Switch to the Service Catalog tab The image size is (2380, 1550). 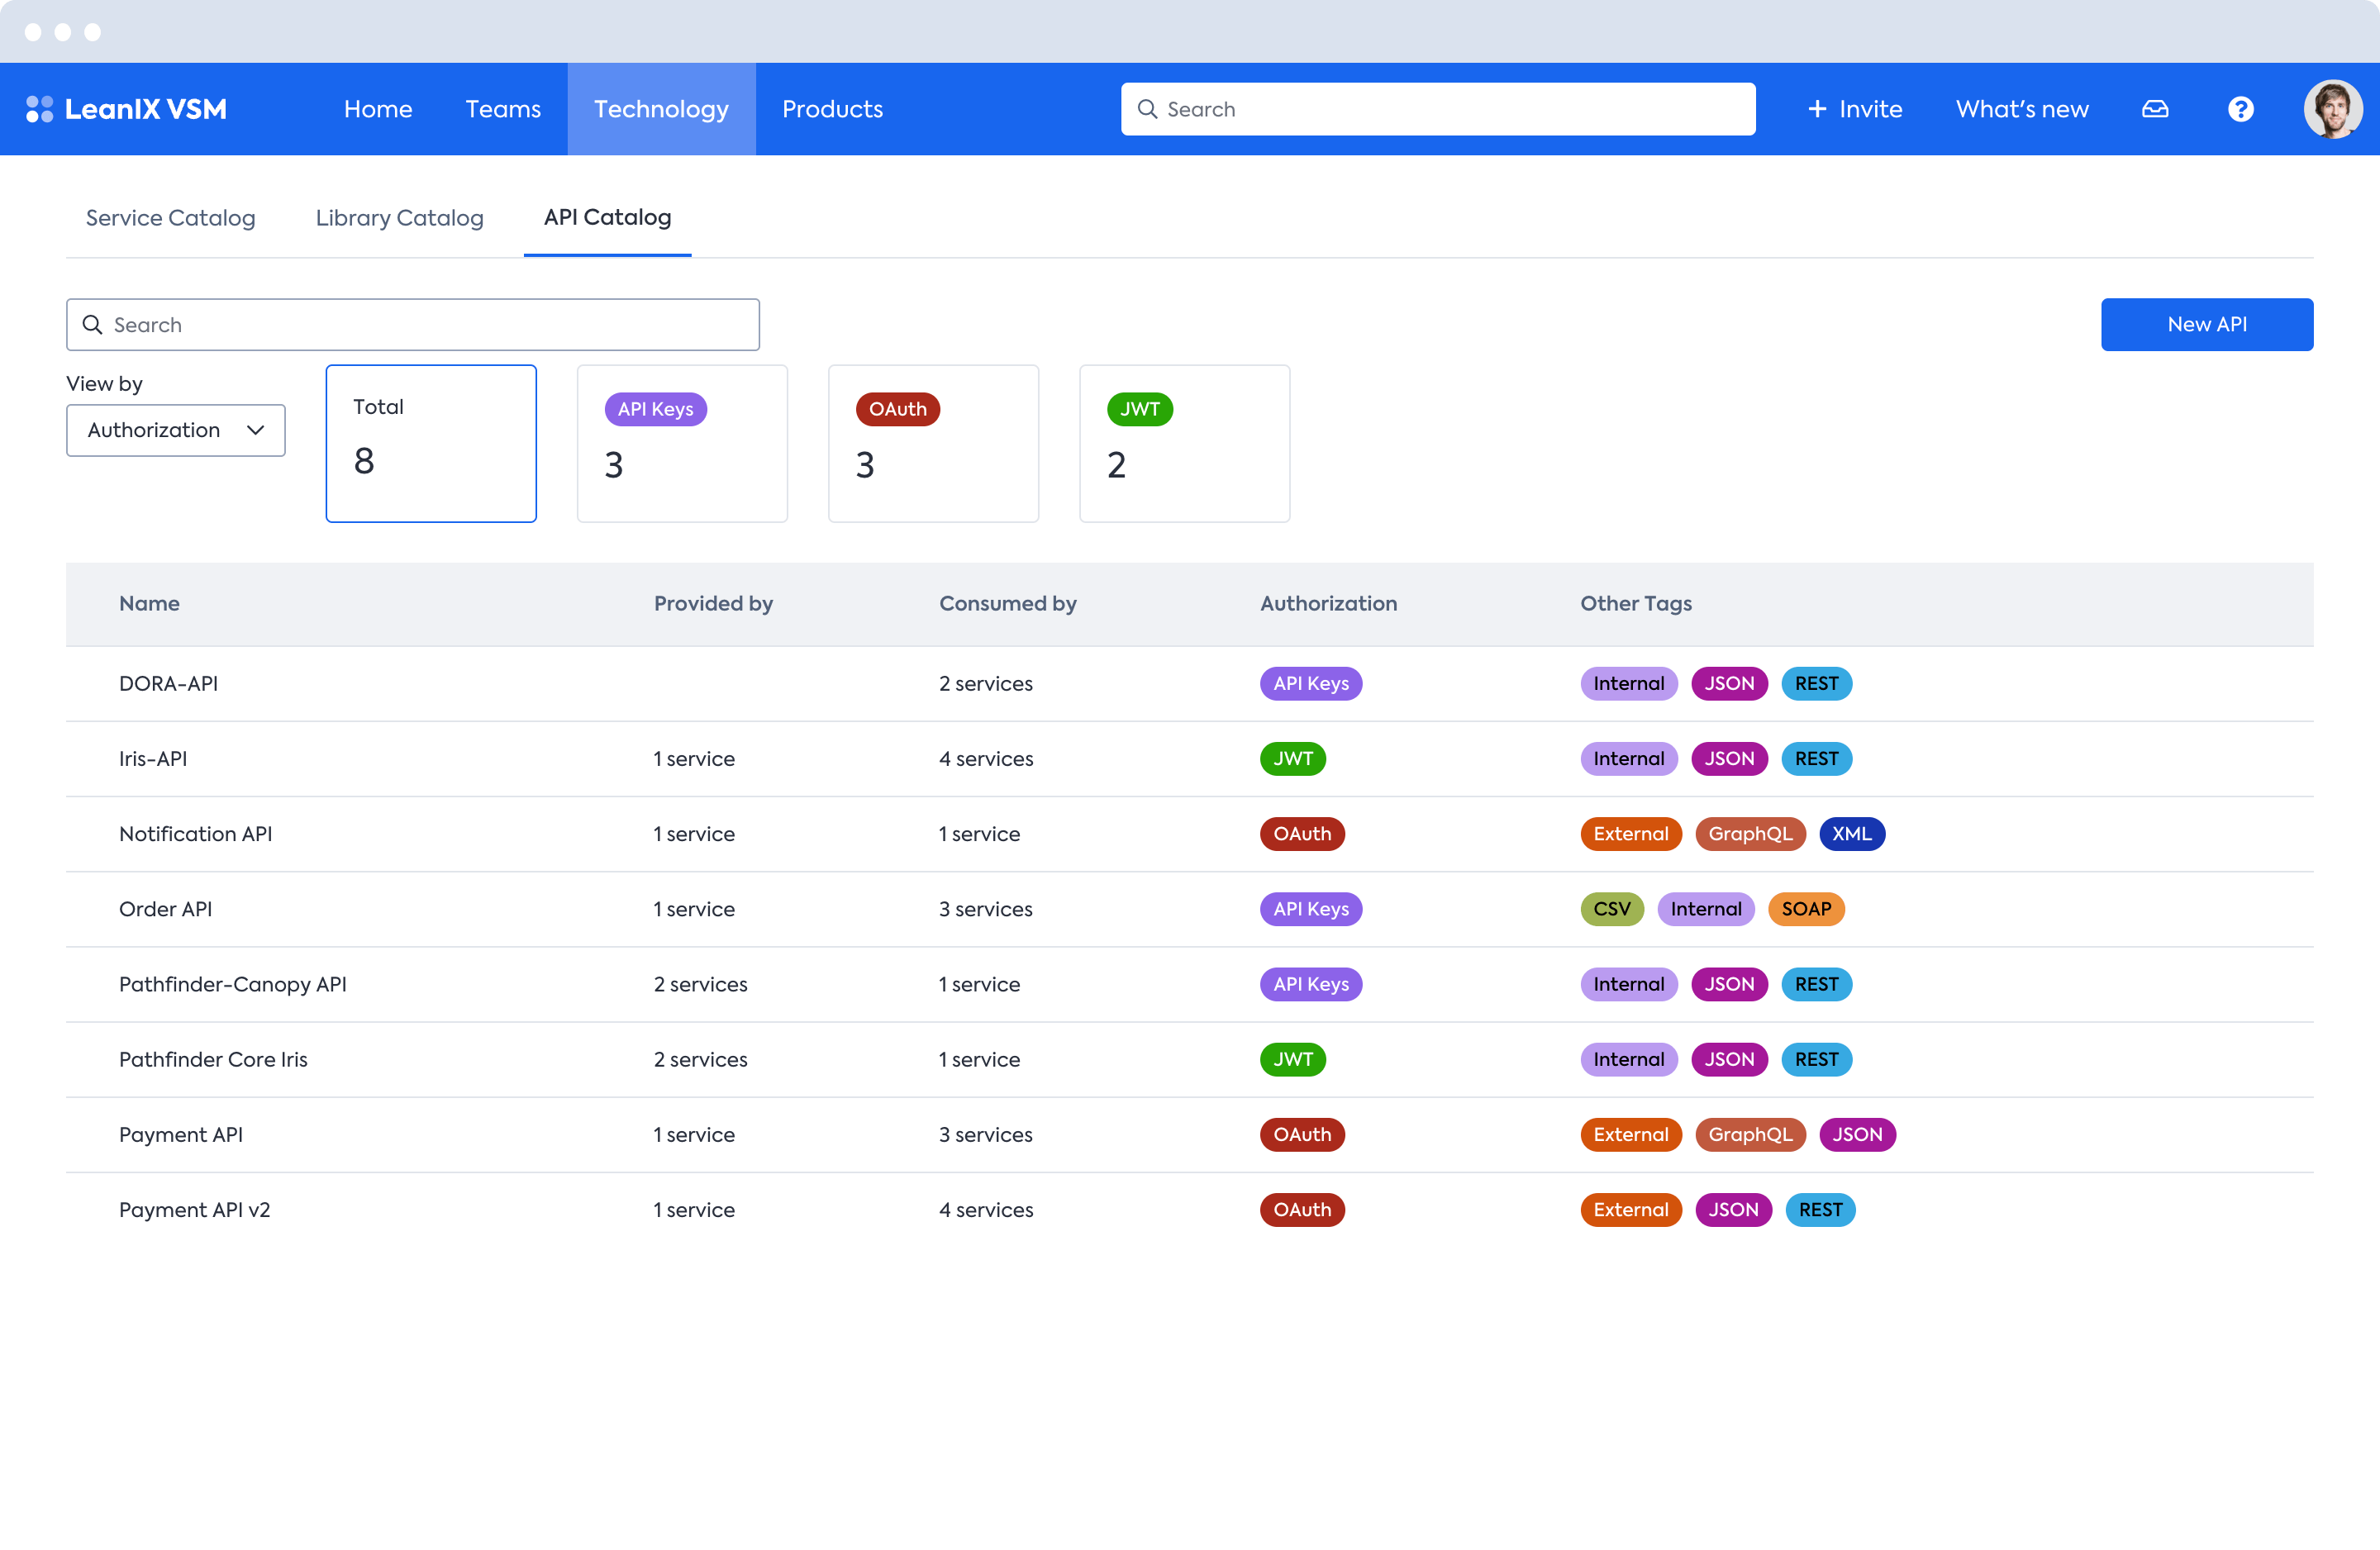tap(170, 218)
